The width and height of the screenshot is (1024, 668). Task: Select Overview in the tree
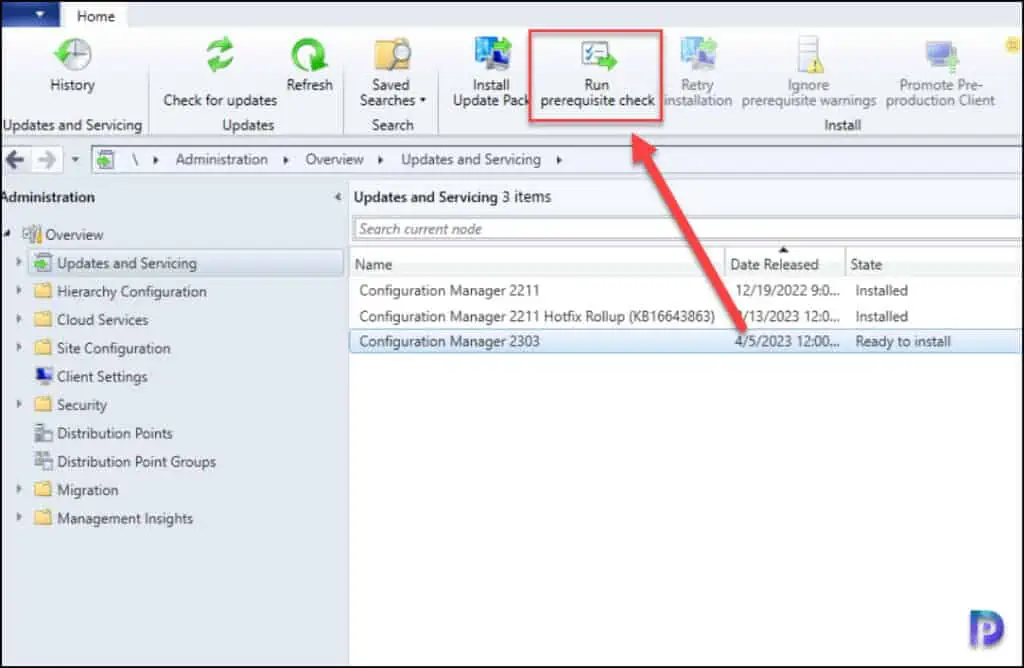[x=74, y=234]
